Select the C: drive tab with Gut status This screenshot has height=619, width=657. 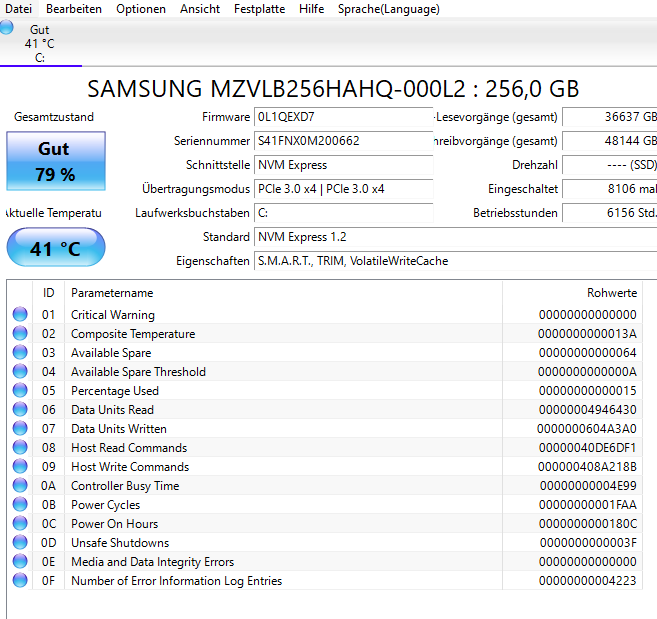point(41,43)
